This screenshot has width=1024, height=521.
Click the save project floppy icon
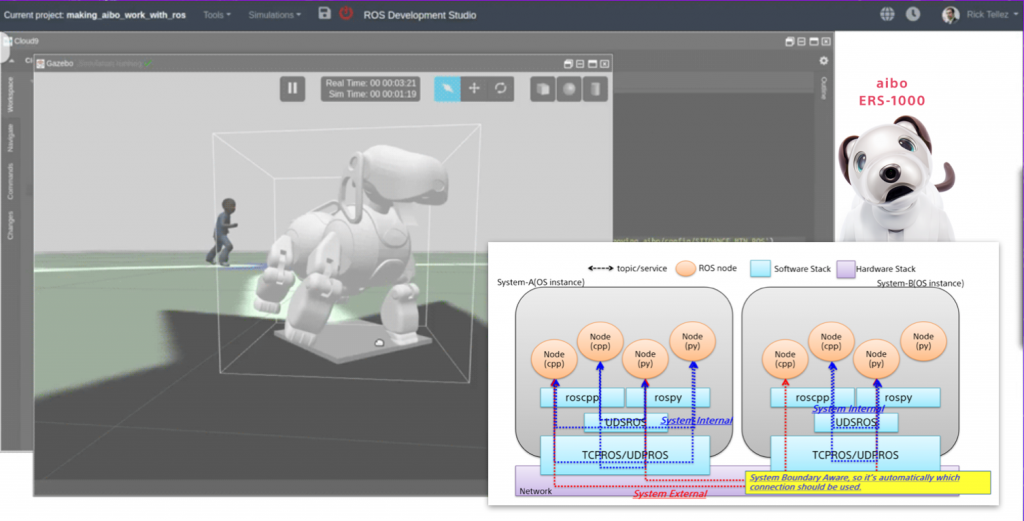(324, 14)
